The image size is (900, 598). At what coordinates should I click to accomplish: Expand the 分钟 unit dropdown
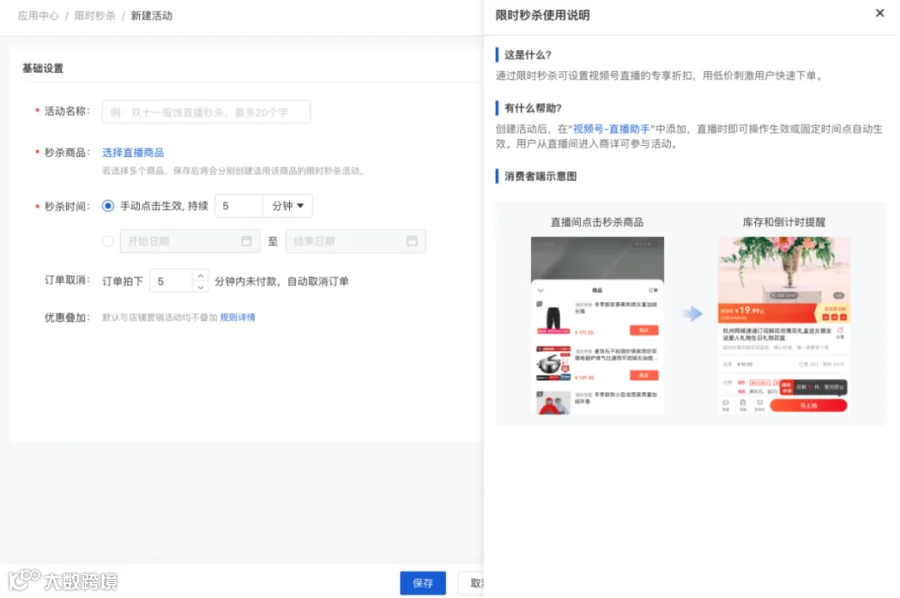[x=288, y=206]
